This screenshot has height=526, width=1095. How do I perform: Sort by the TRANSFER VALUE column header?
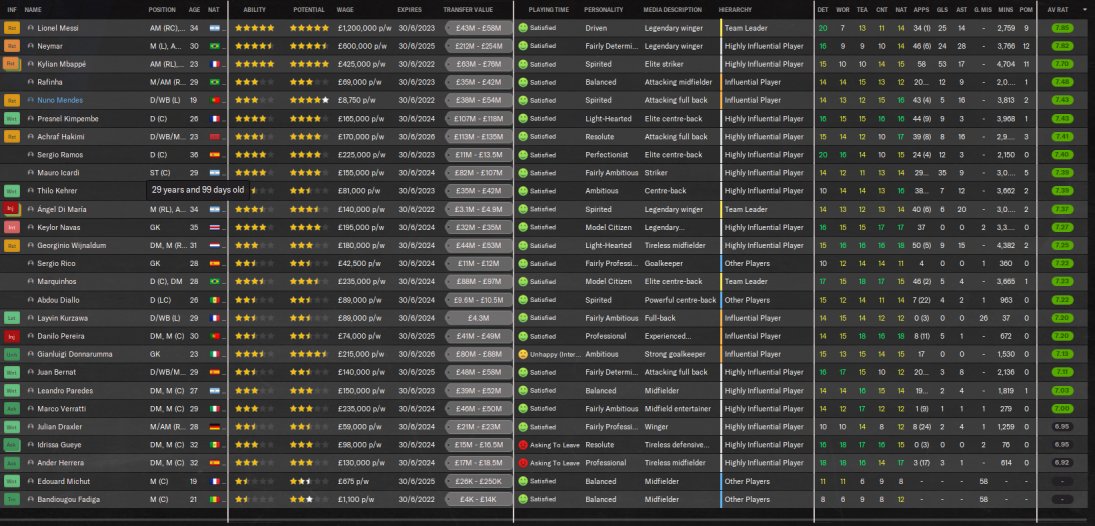[468, 10]
